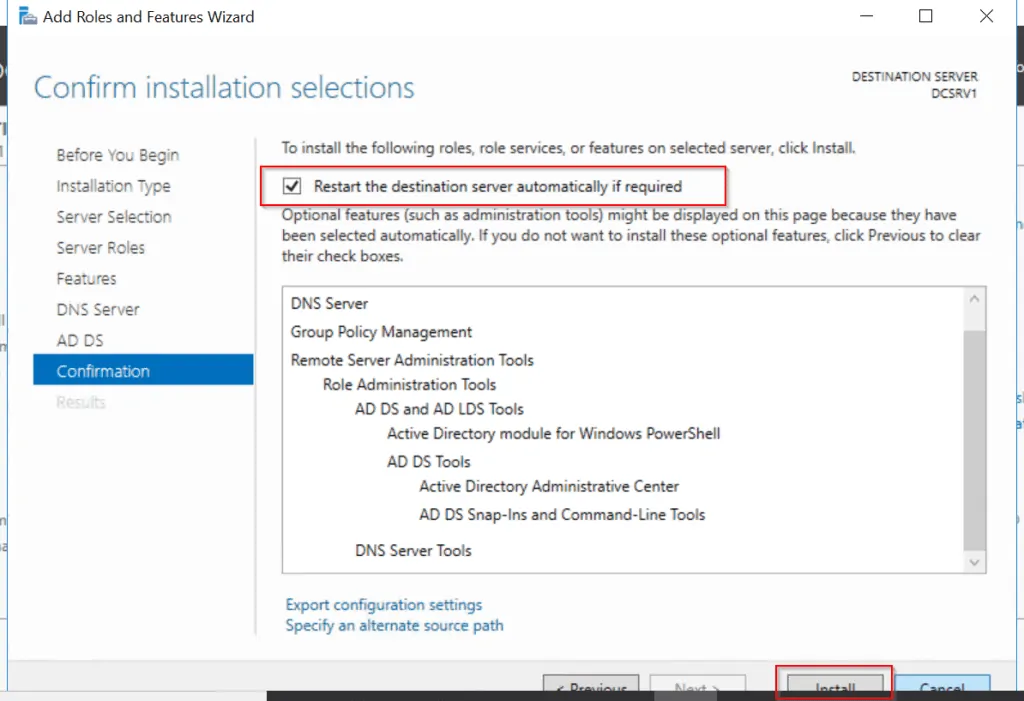Click the Add Roles and Features Wizard title icon
Image resolution: width=1024 pixels, height=701 pixels.
click(x=27, y=16)
